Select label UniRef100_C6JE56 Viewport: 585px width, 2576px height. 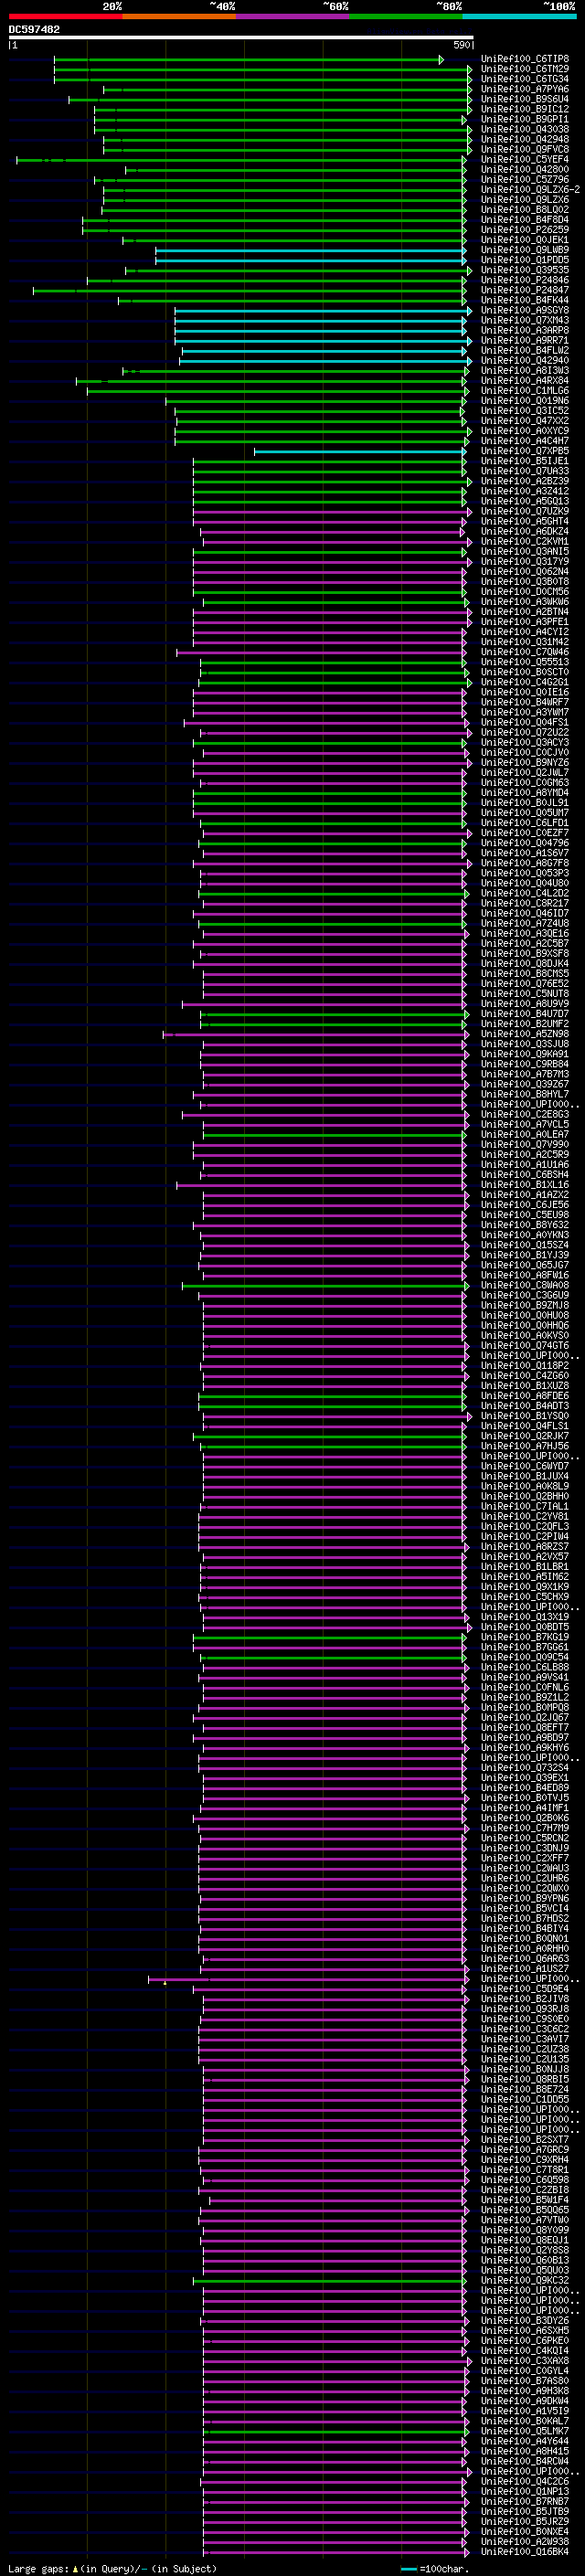point(525,1204)
